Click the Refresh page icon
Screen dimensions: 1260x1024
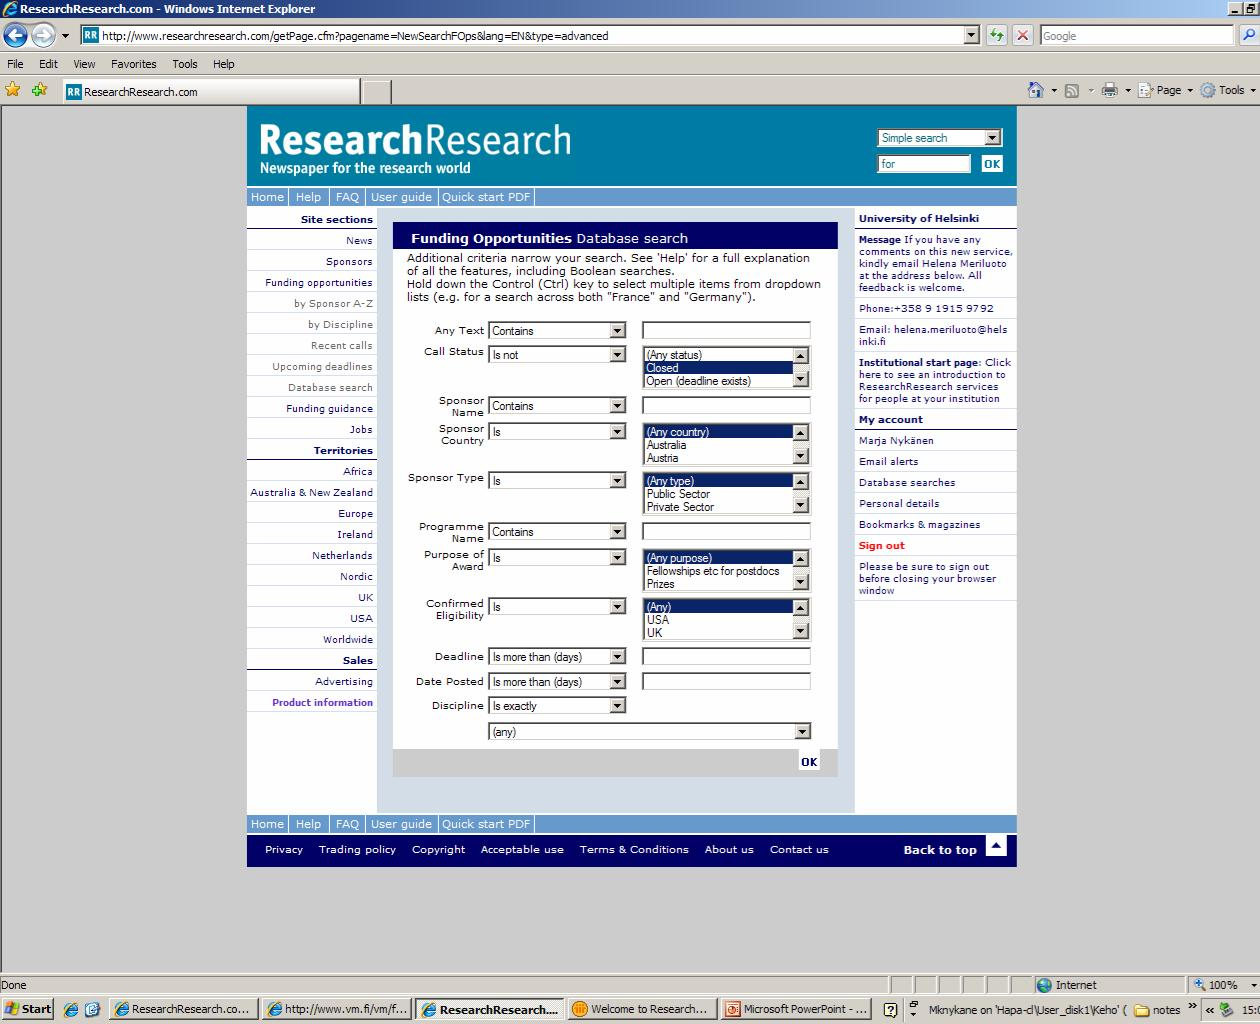tap(996, 35)
